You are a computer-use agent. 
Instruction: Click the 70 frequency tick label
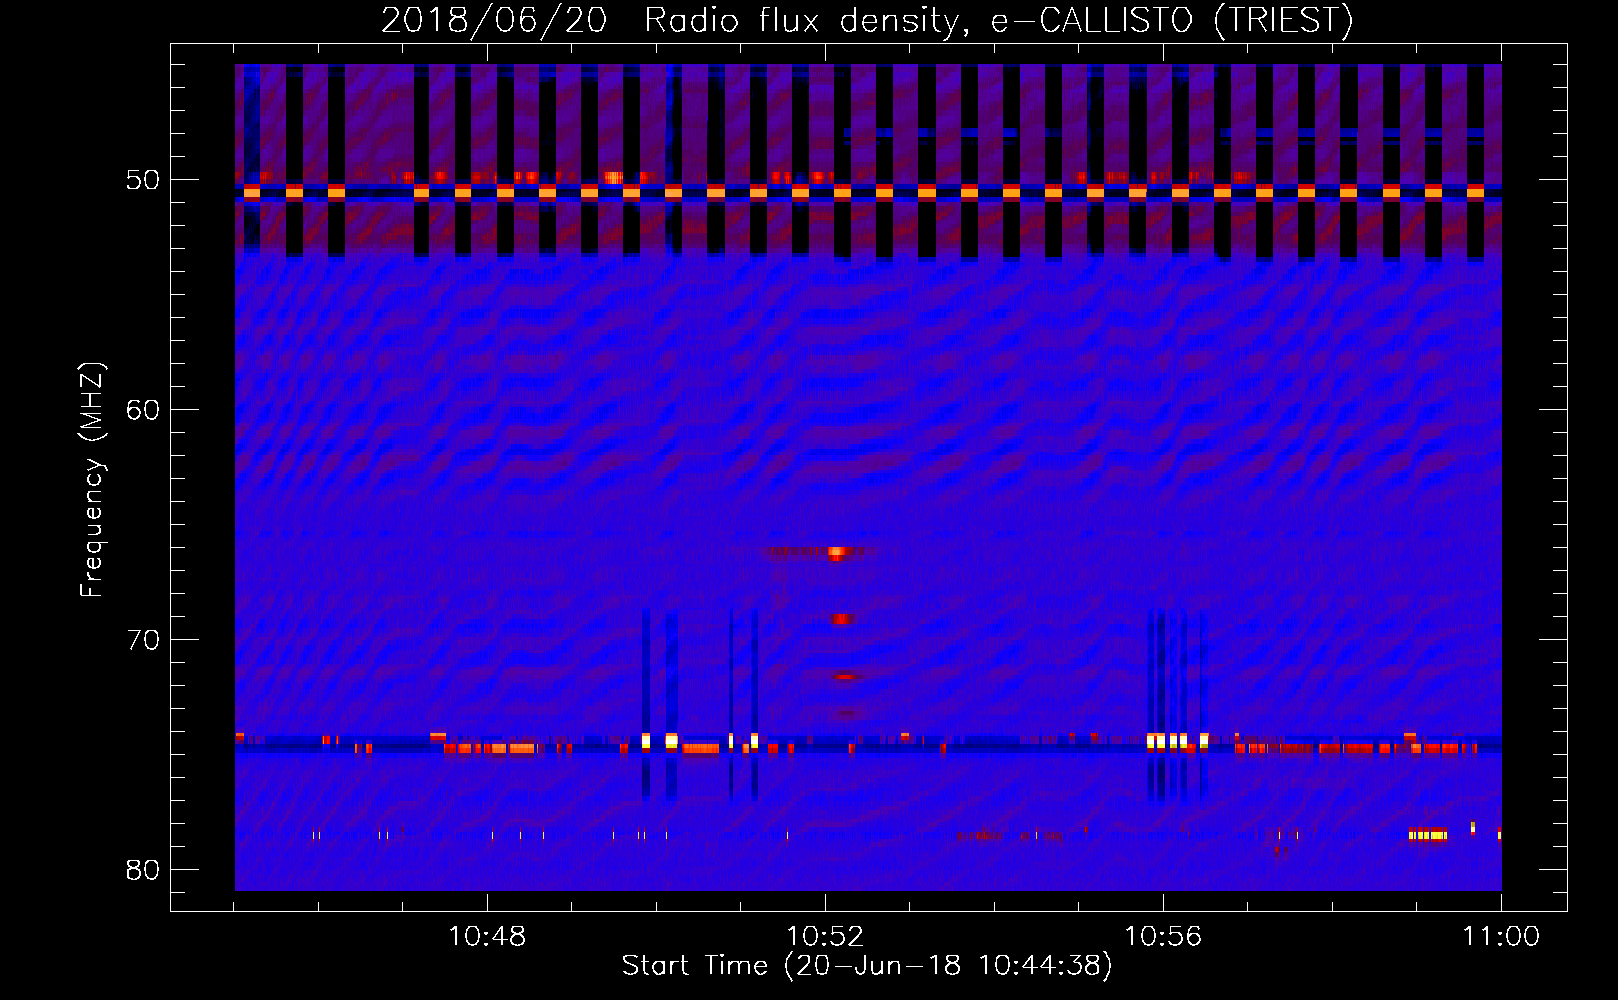(x=143, y=640)
